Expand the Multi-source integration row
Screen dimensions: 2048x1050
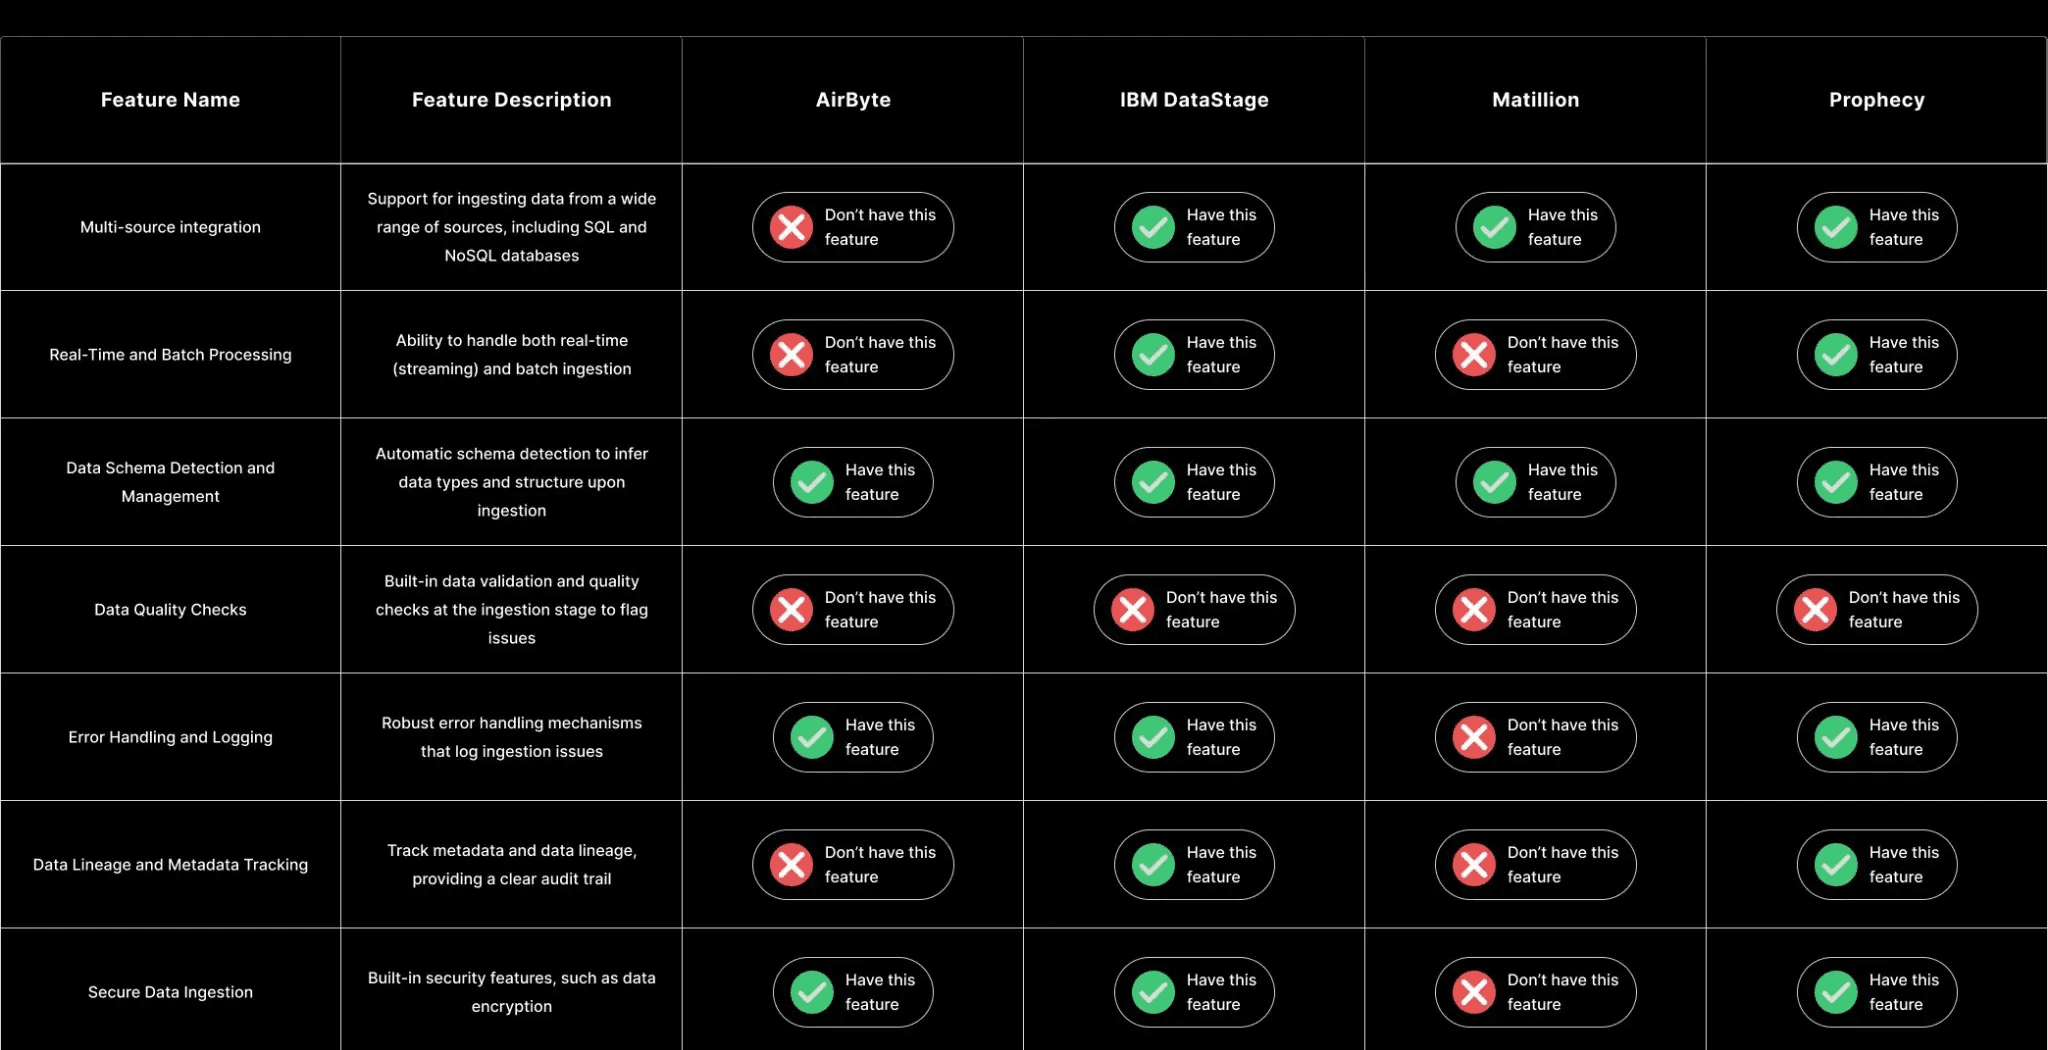click(170, 227)
